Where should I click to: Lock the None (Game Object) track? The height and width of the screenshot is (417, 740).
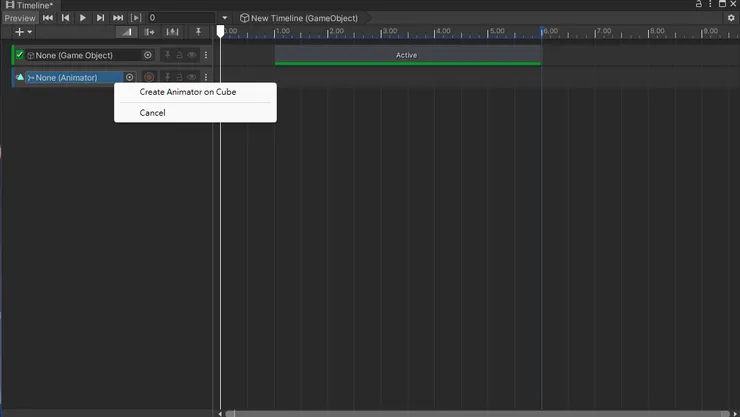(x=179, y=55)
